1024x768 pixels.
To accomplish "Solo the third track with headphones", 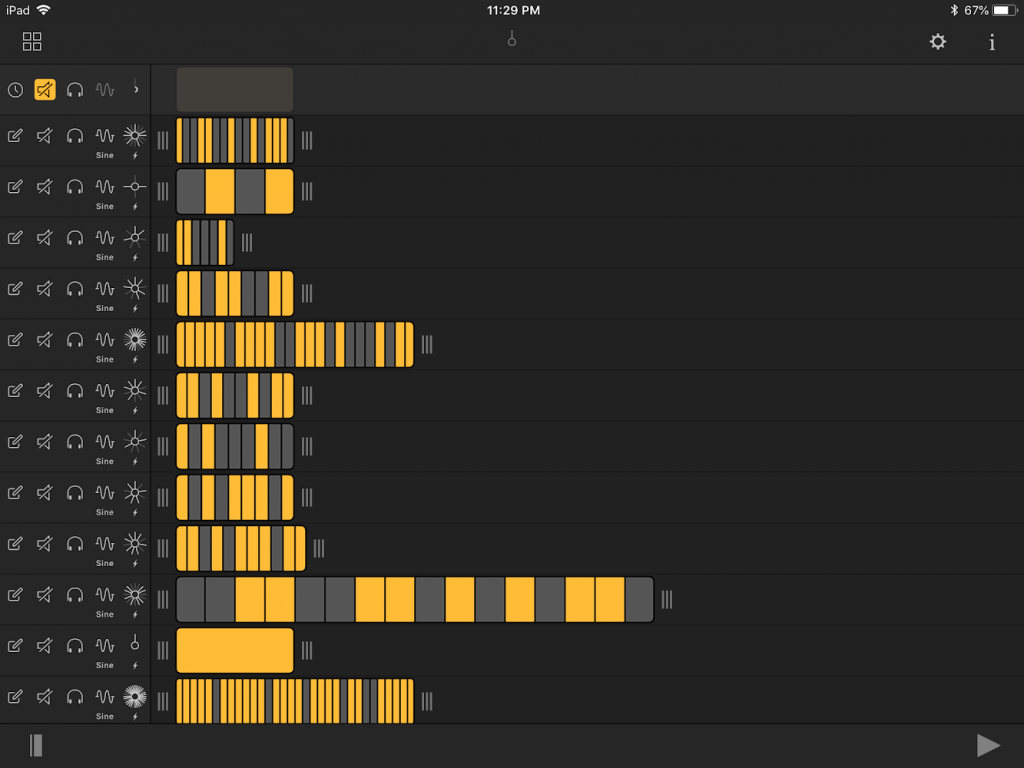I will click(75, 238).
